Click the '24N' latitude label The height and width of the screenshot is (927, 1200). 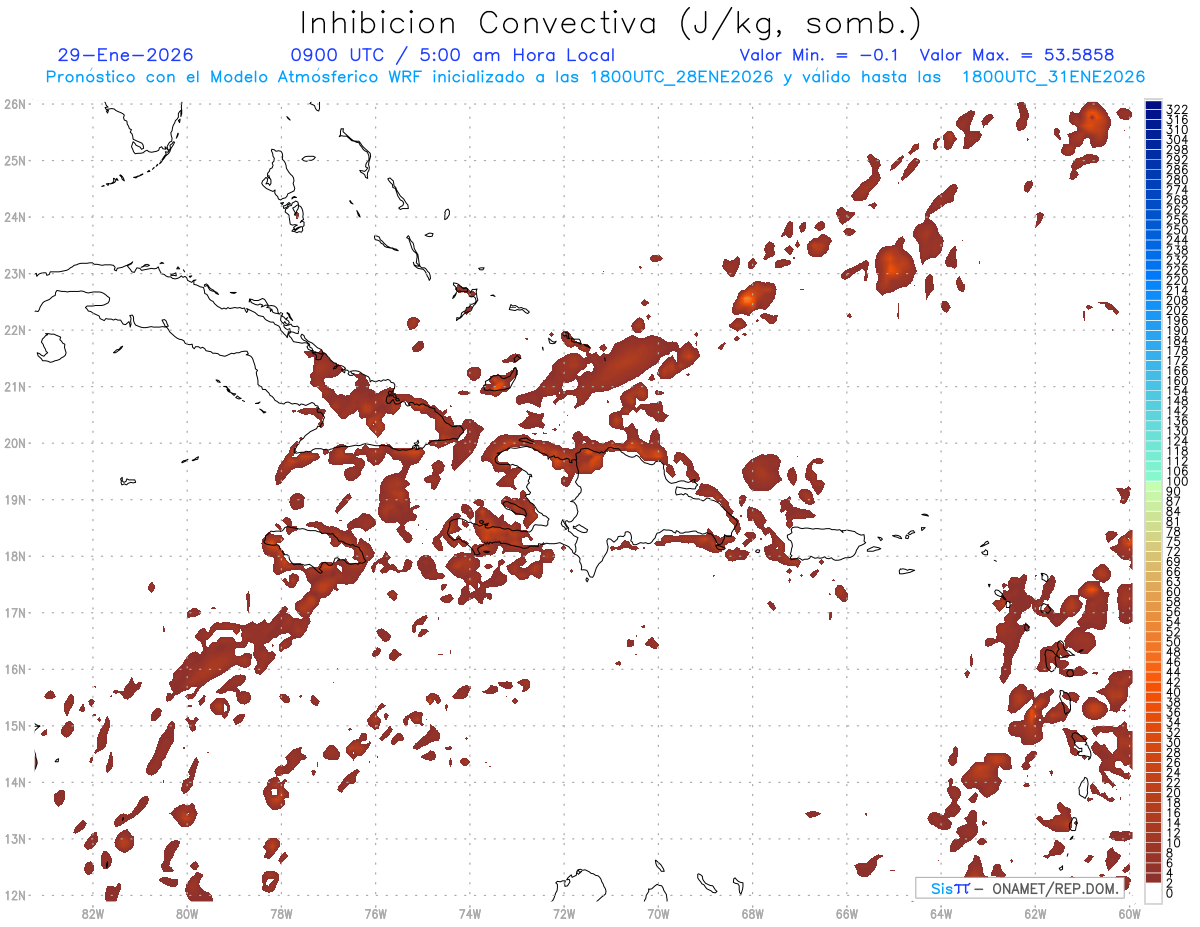point(14,217)
